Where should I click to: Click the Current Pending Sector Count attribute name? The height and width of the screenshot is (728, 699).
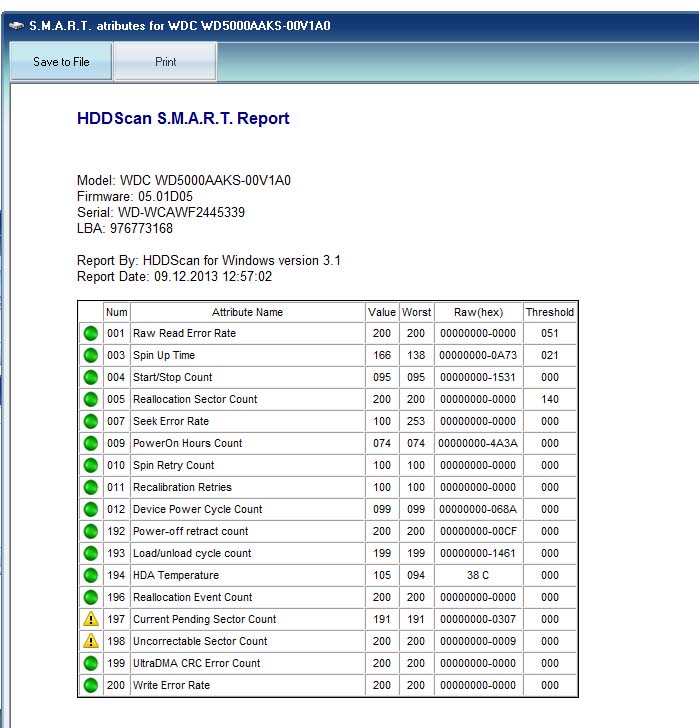204,619
